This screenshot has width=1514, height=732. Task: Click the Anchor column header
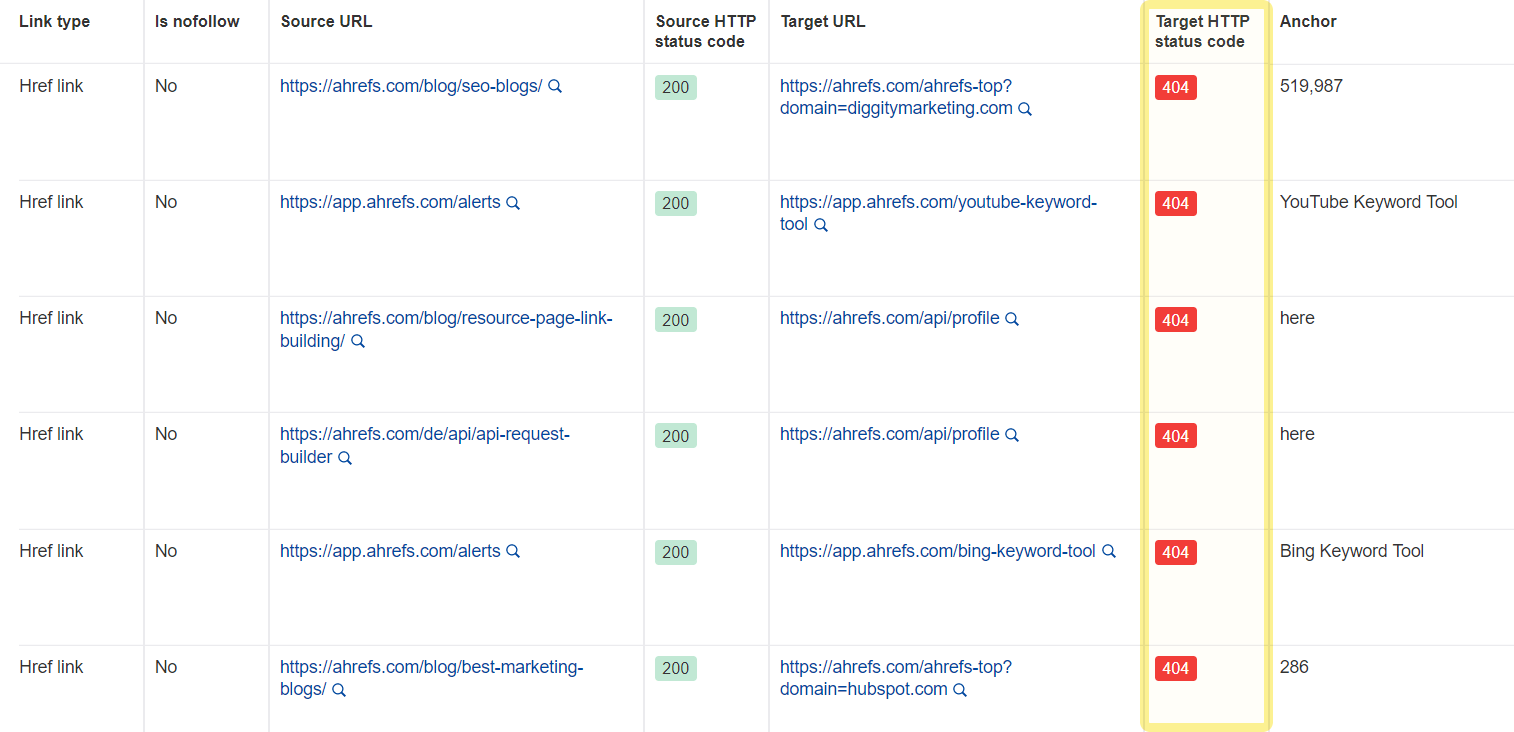tap(1307, 20)
